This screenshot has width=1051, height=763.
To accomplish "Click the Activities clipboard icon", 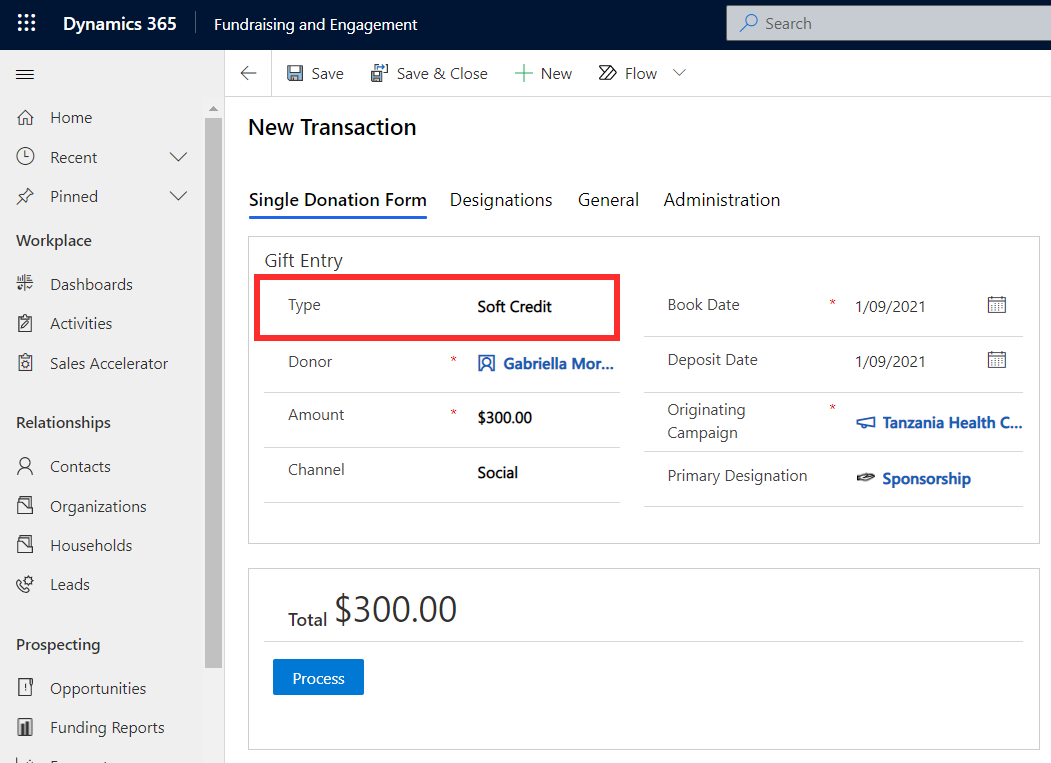I will (x=25, y=323).
